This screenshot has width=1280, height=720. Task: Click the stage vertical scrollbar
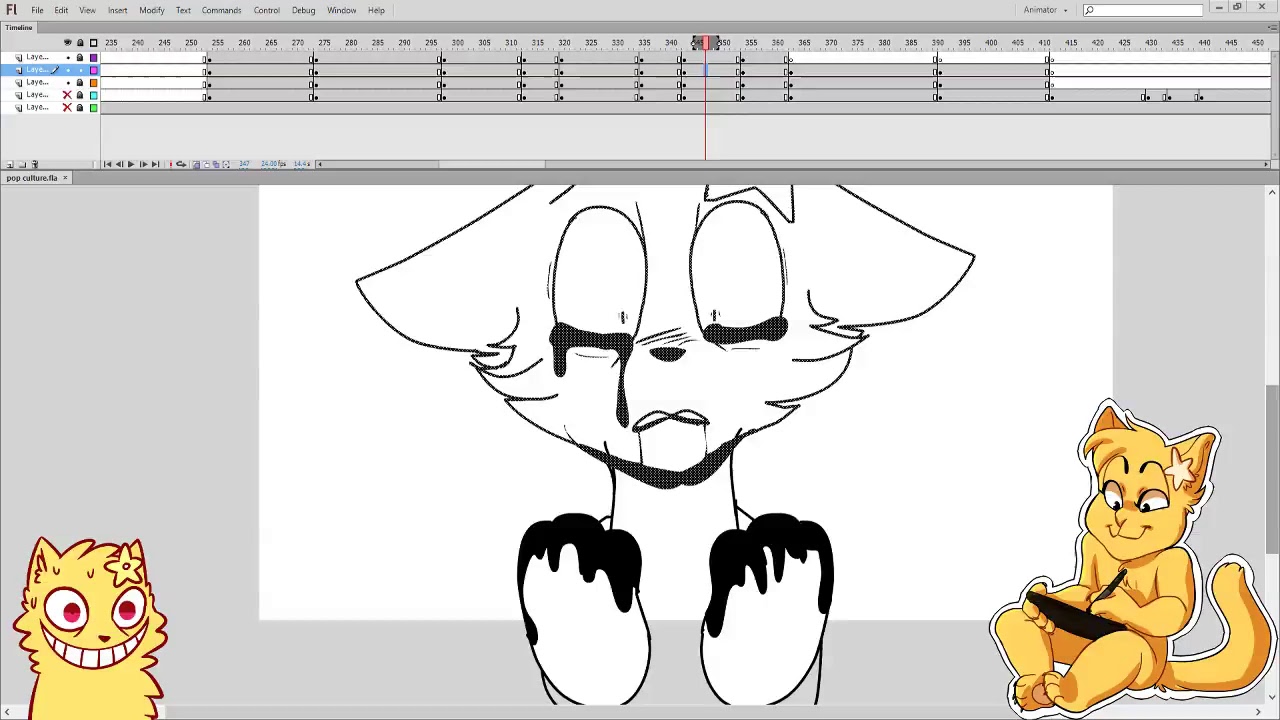click(1272, 468)
